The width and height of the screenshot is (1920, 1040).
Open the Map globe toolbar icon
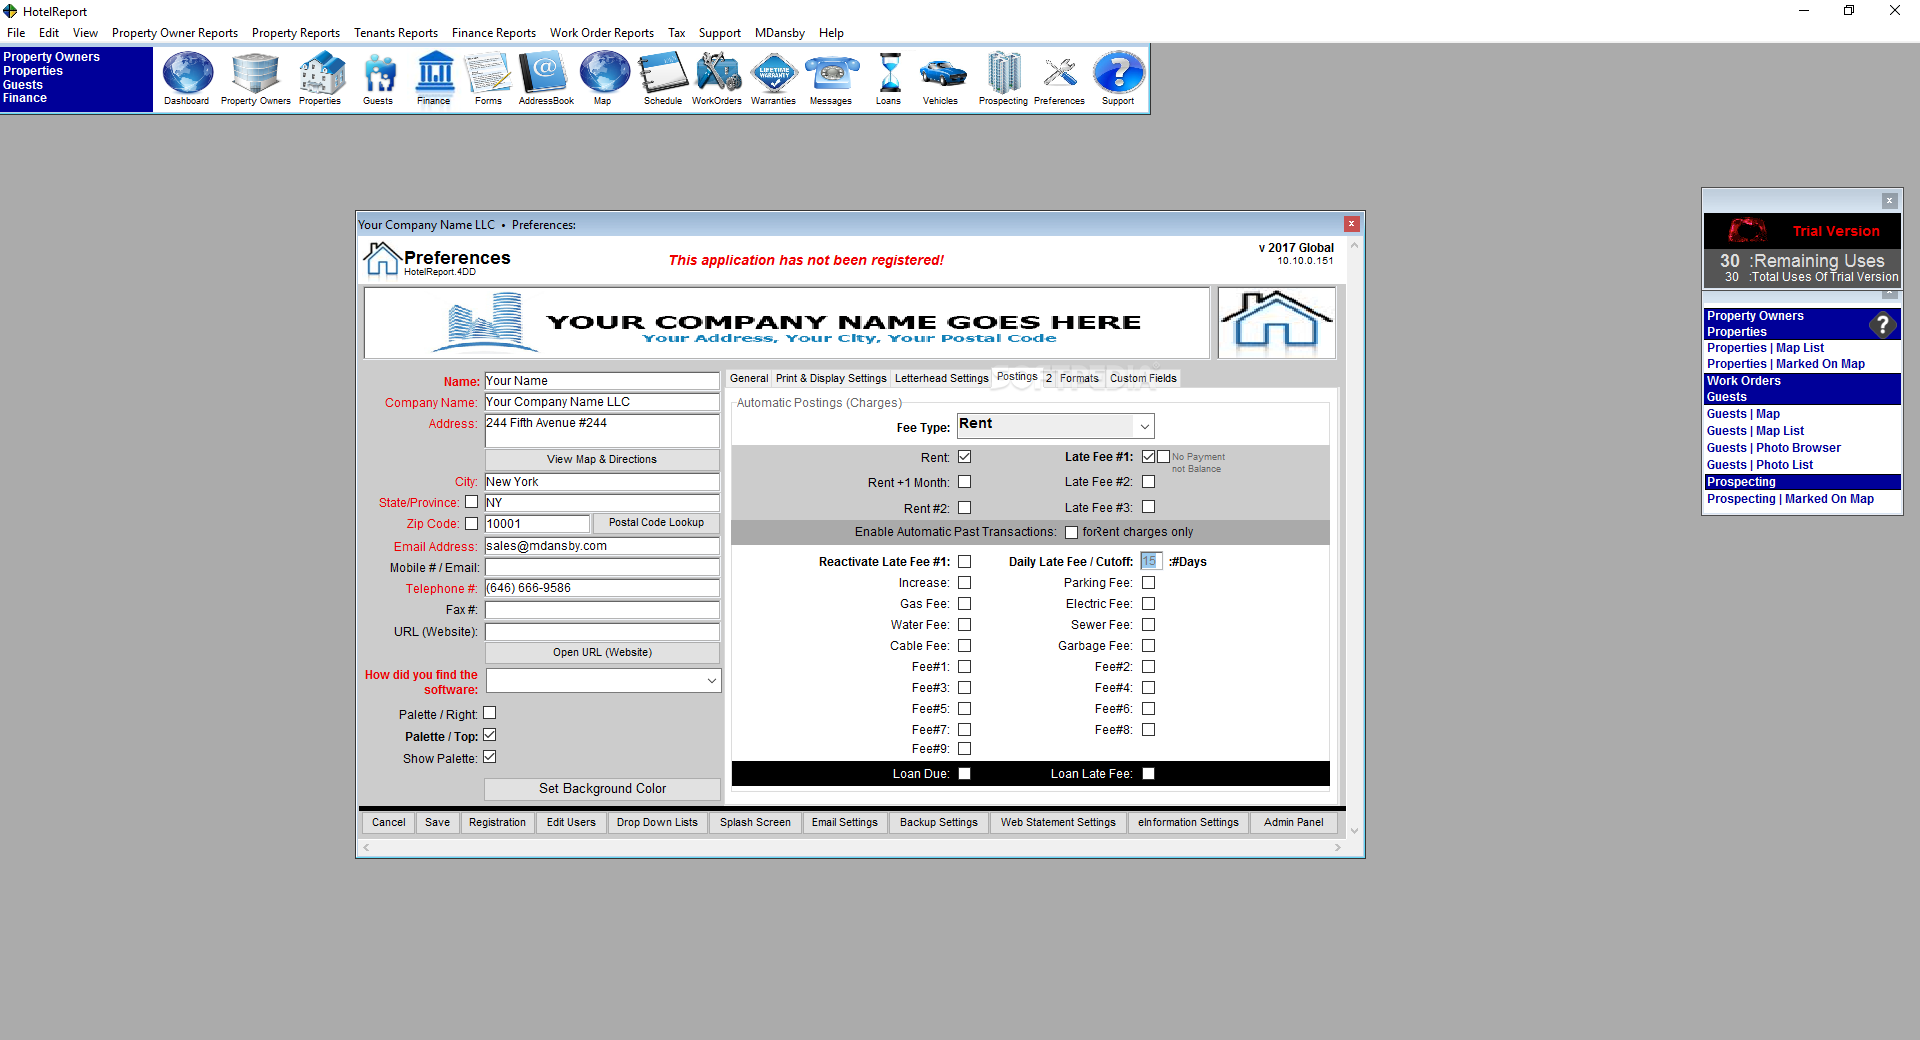click(603, 77)
